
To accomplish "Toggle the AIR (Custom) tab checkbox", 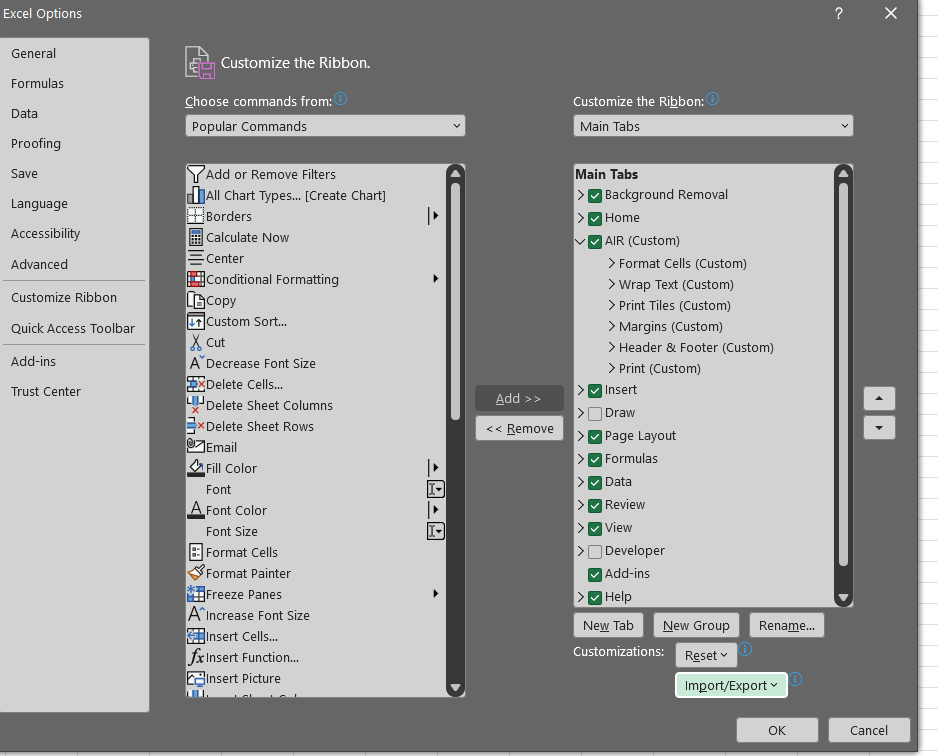I will tap(595, 242).
